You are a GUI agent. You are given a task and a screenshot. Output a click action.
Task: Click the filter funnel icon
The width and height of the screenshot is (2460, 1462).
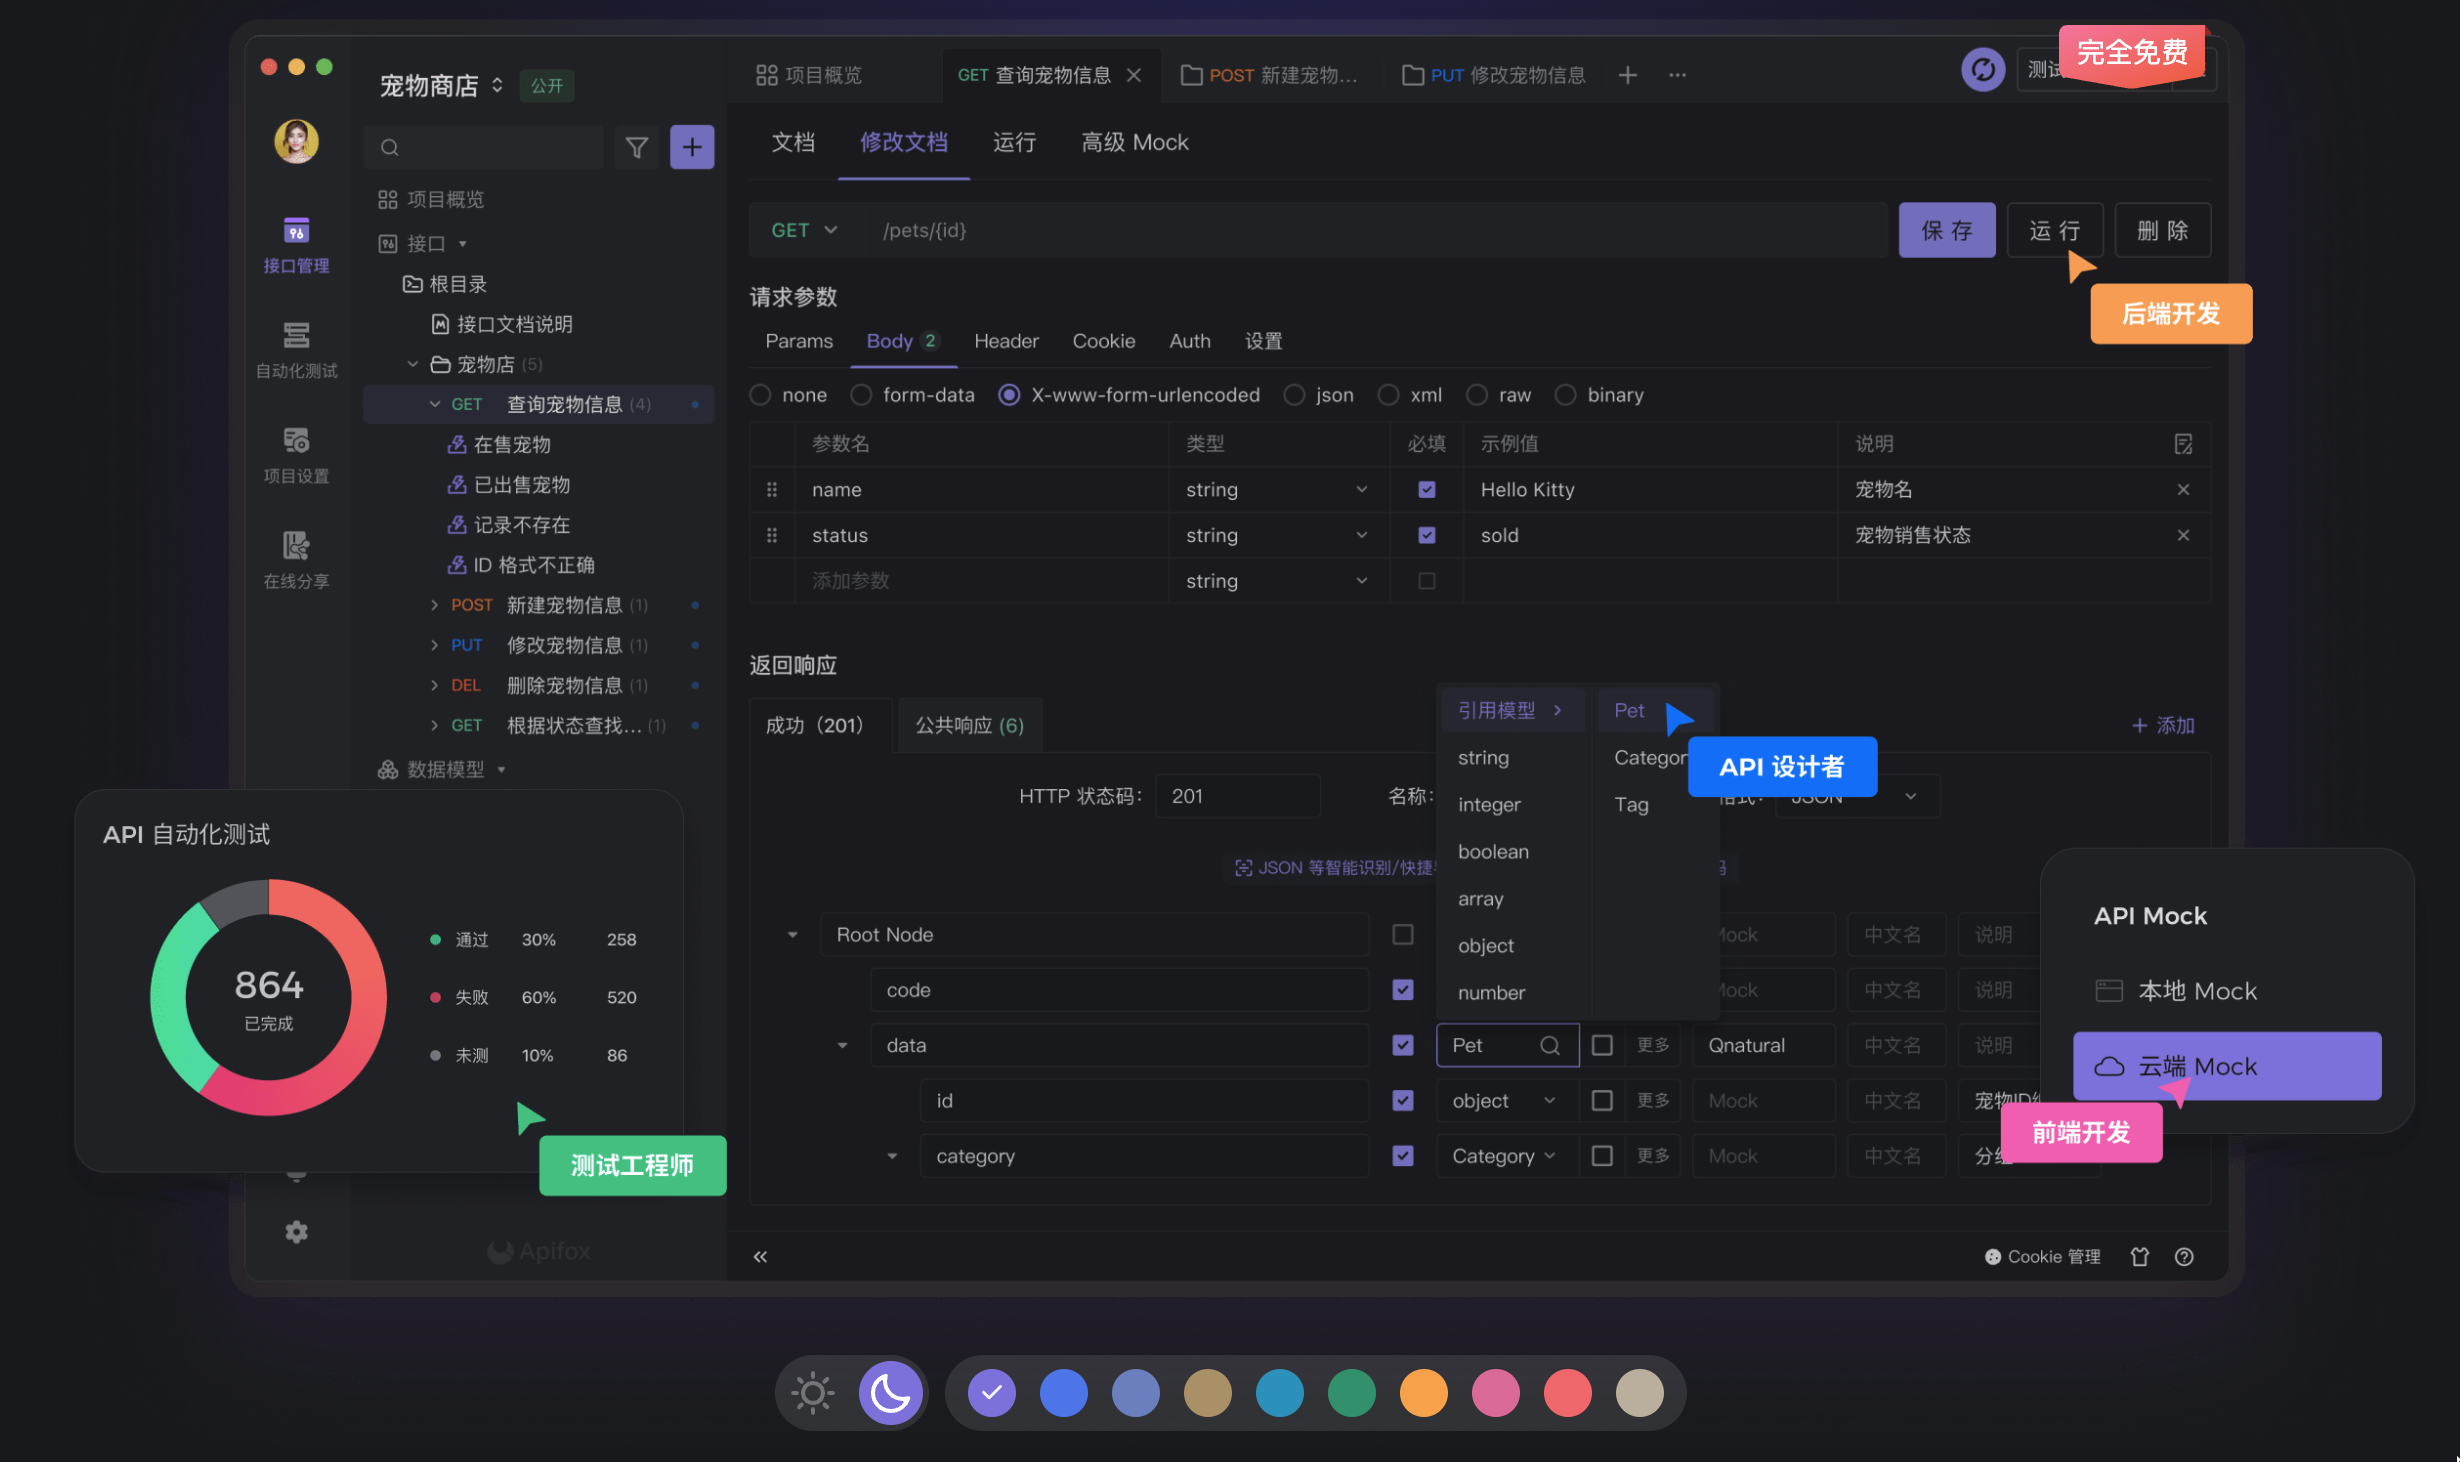coord(636,148)
